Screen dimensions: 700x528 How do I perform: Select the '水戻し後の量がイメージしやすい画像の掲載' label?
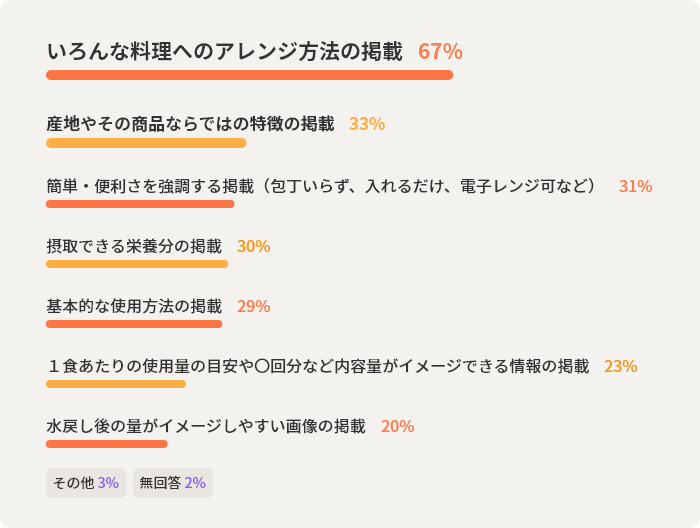click(206, 426)
